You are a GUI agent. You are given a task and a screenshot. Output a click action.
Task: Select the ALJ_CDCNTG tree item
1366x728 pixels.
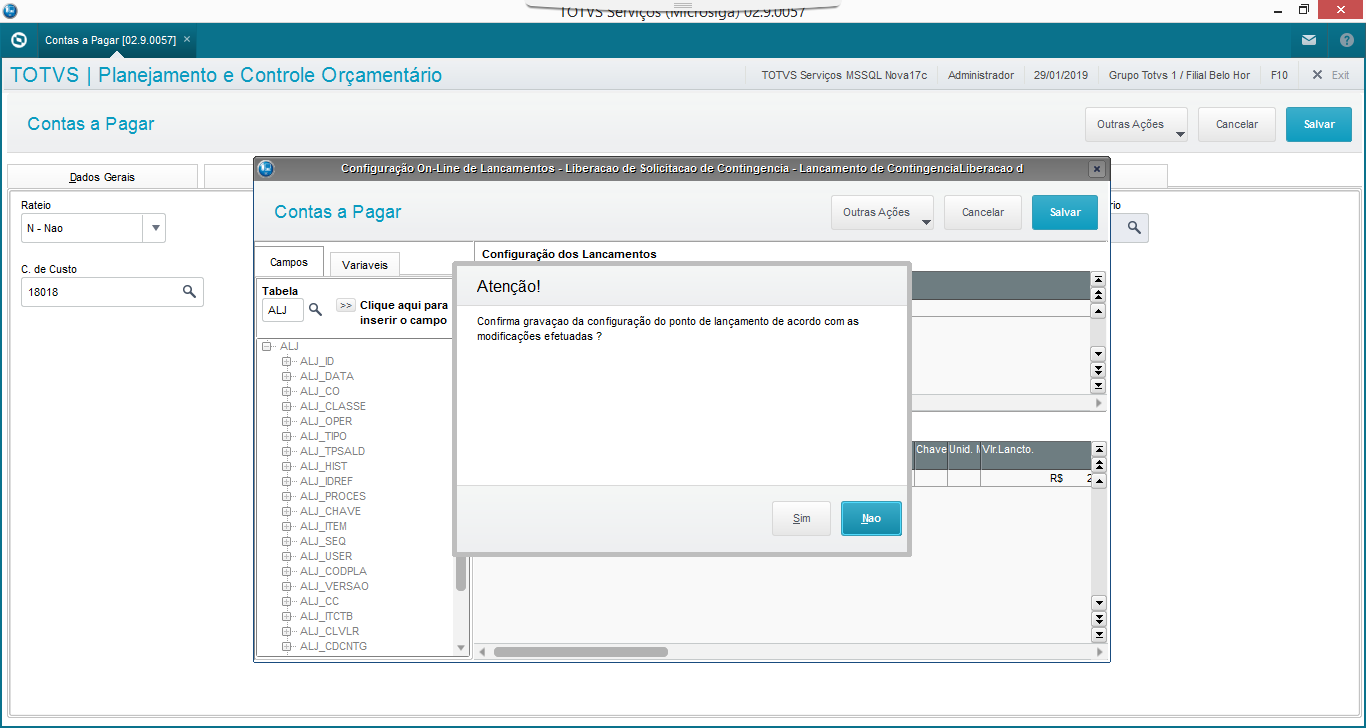pyautogui.click(x=333, y=646)
